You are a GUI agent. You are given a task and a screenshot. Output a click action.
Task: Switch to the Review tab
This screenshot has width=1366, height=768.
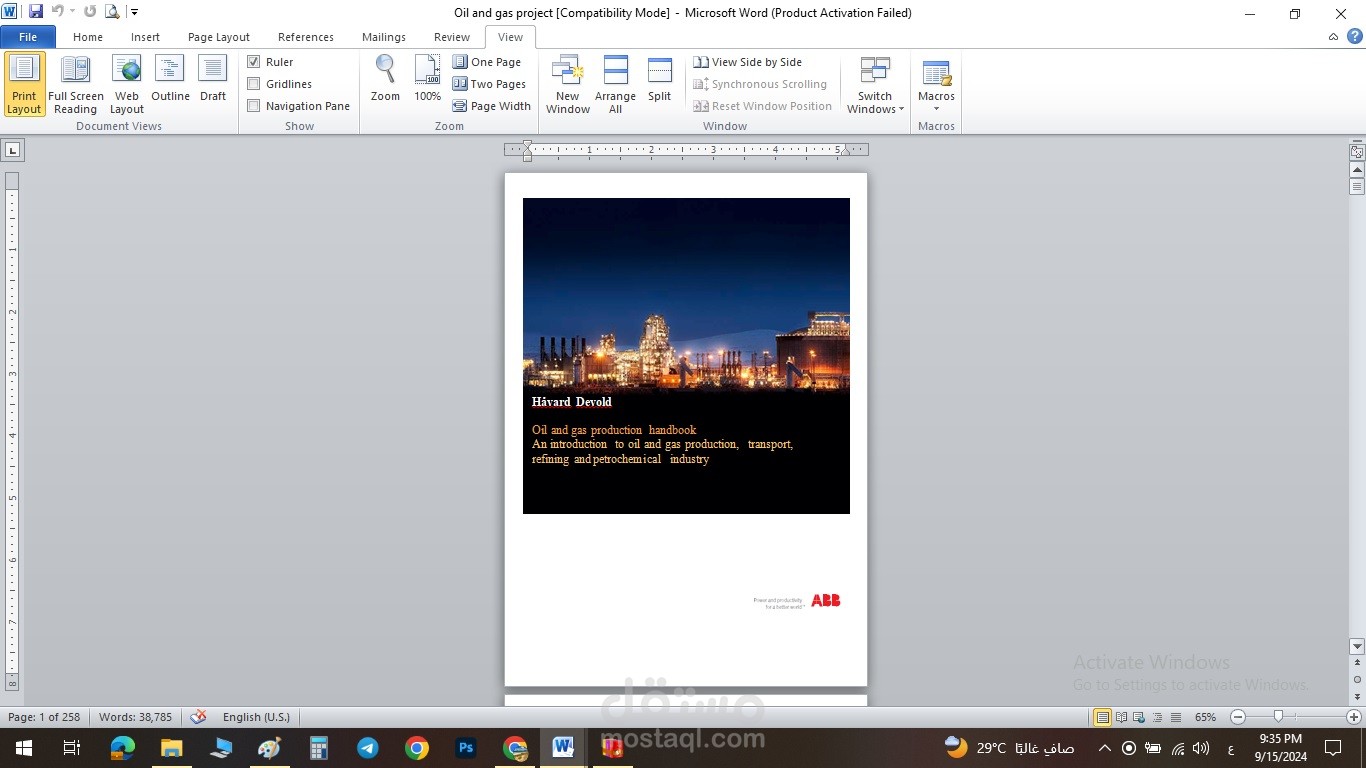[452, 37]
